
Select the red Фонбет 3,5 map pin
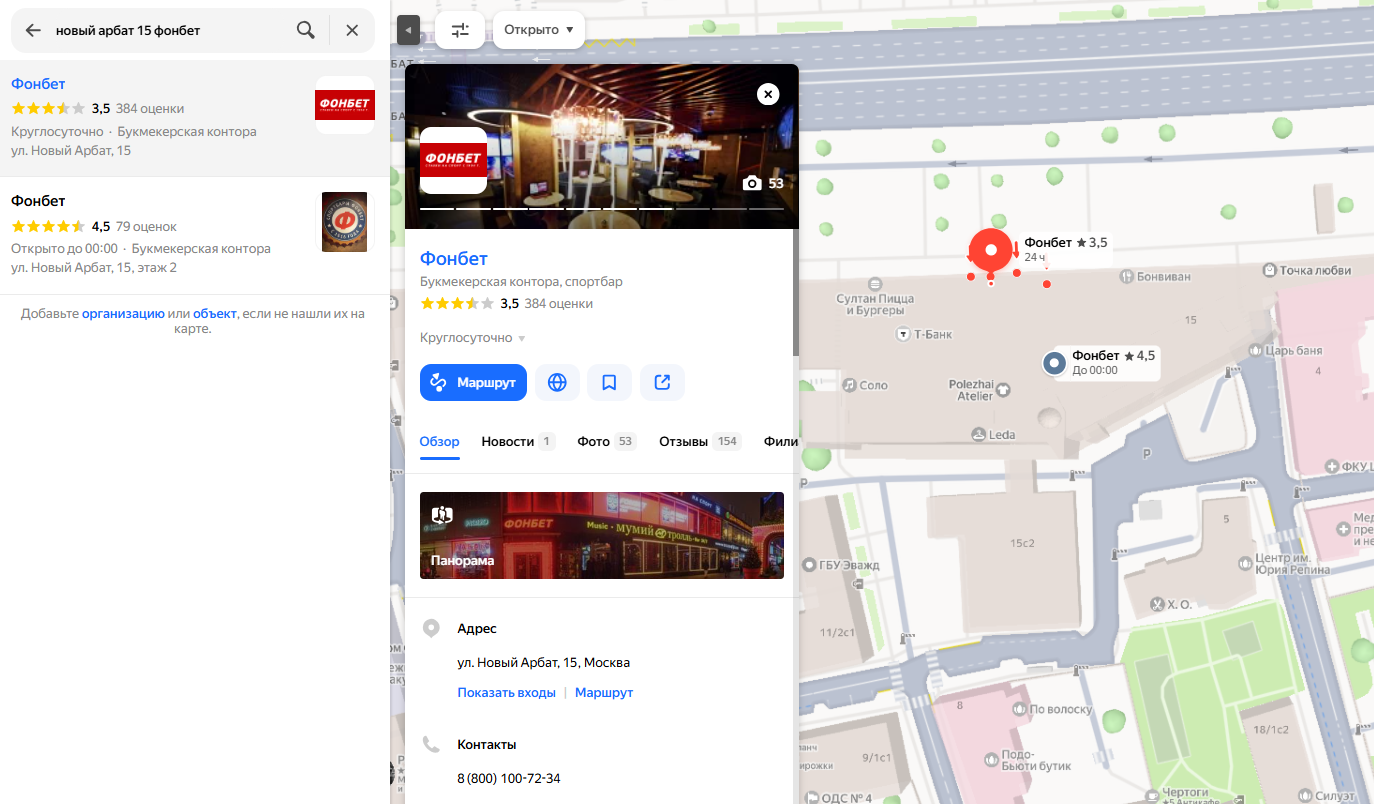coord(991,250)
